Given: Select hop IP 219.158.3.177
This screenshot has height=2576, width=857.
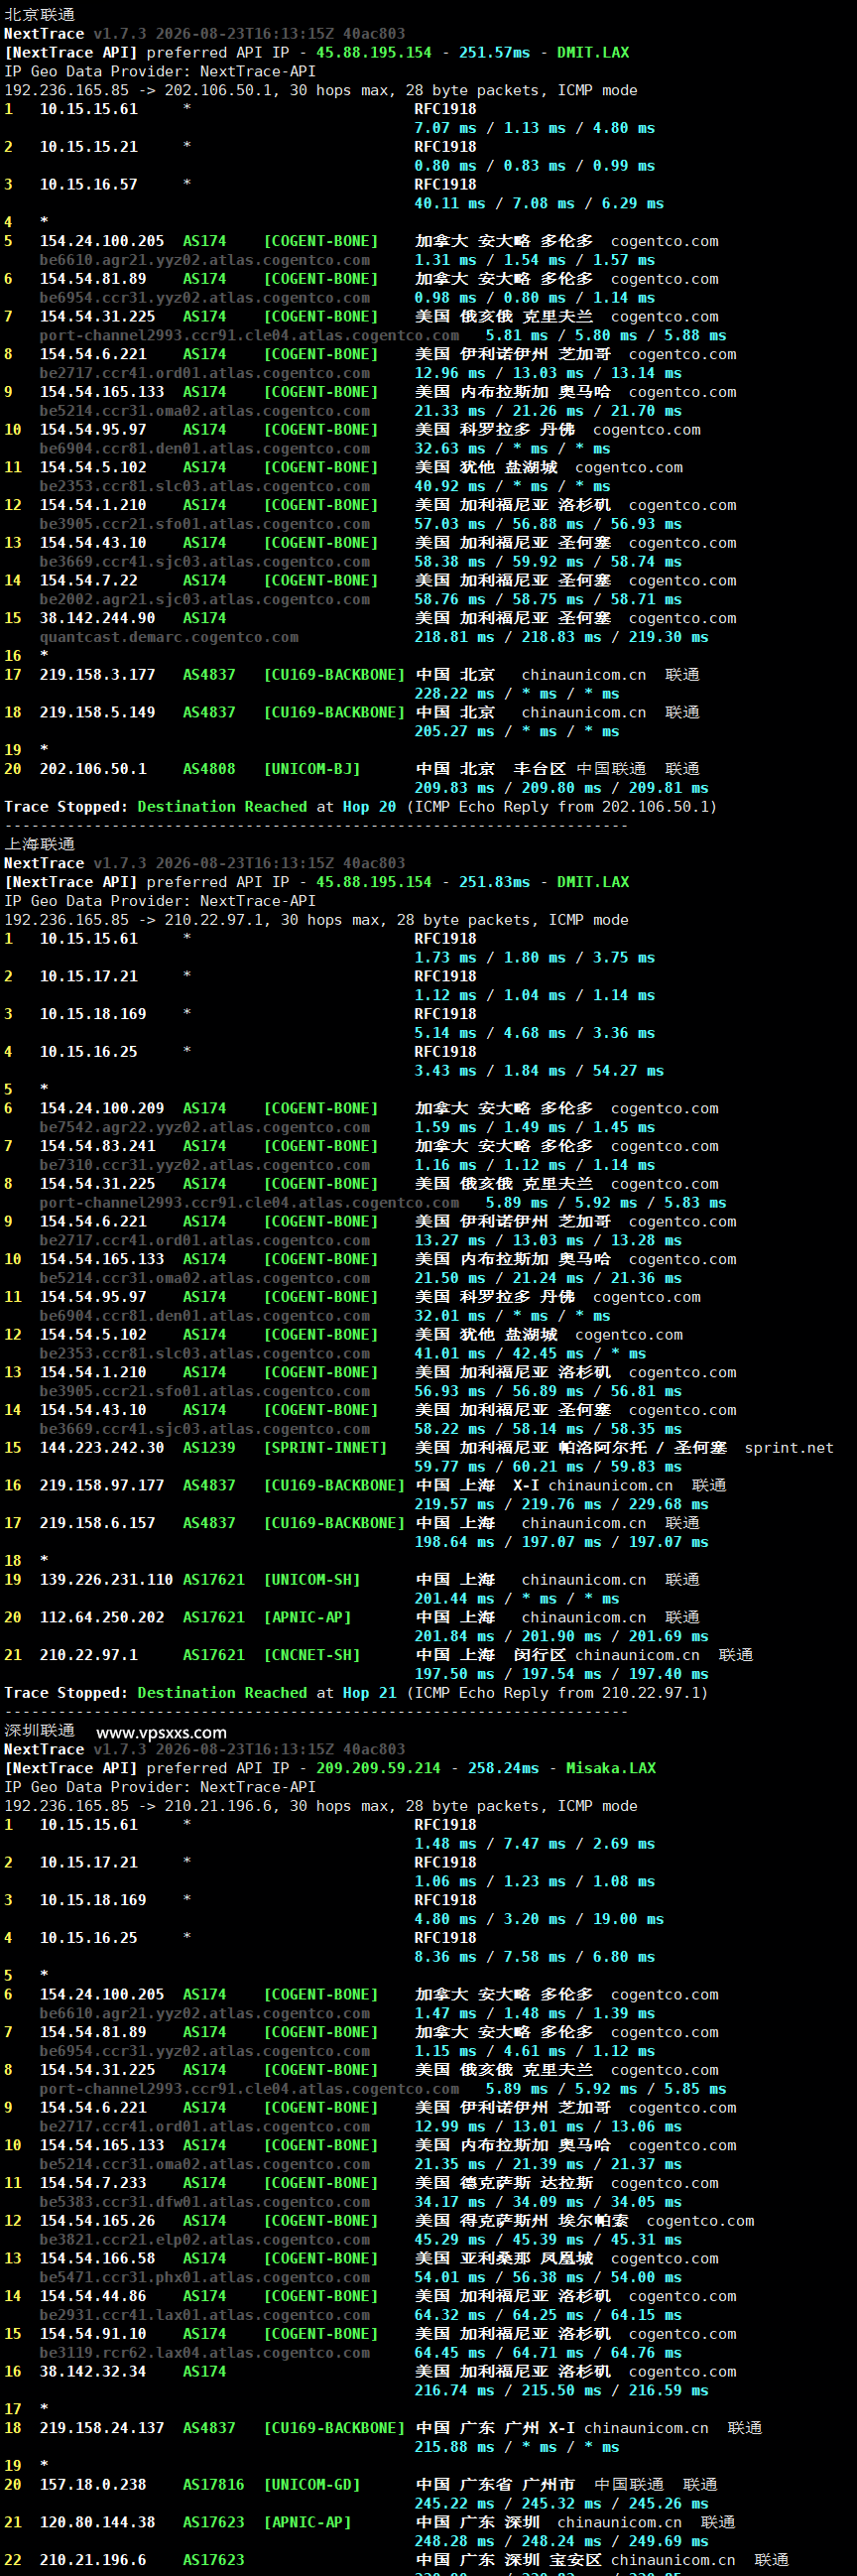Looking at the screenshot, I should click(97, 675).
